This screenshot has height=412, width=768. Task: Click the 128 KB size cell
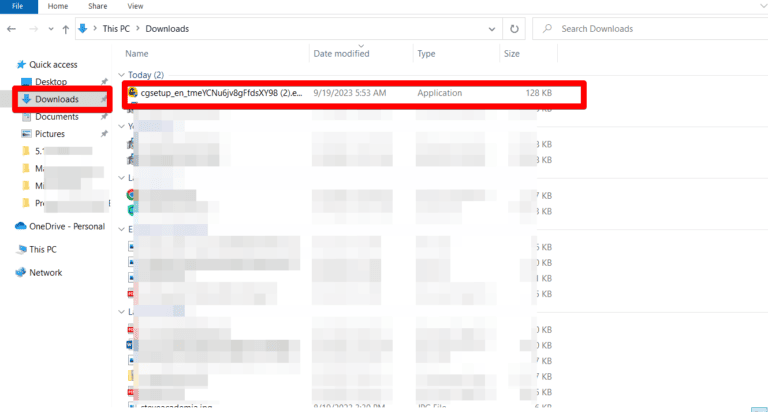point(538,93)
